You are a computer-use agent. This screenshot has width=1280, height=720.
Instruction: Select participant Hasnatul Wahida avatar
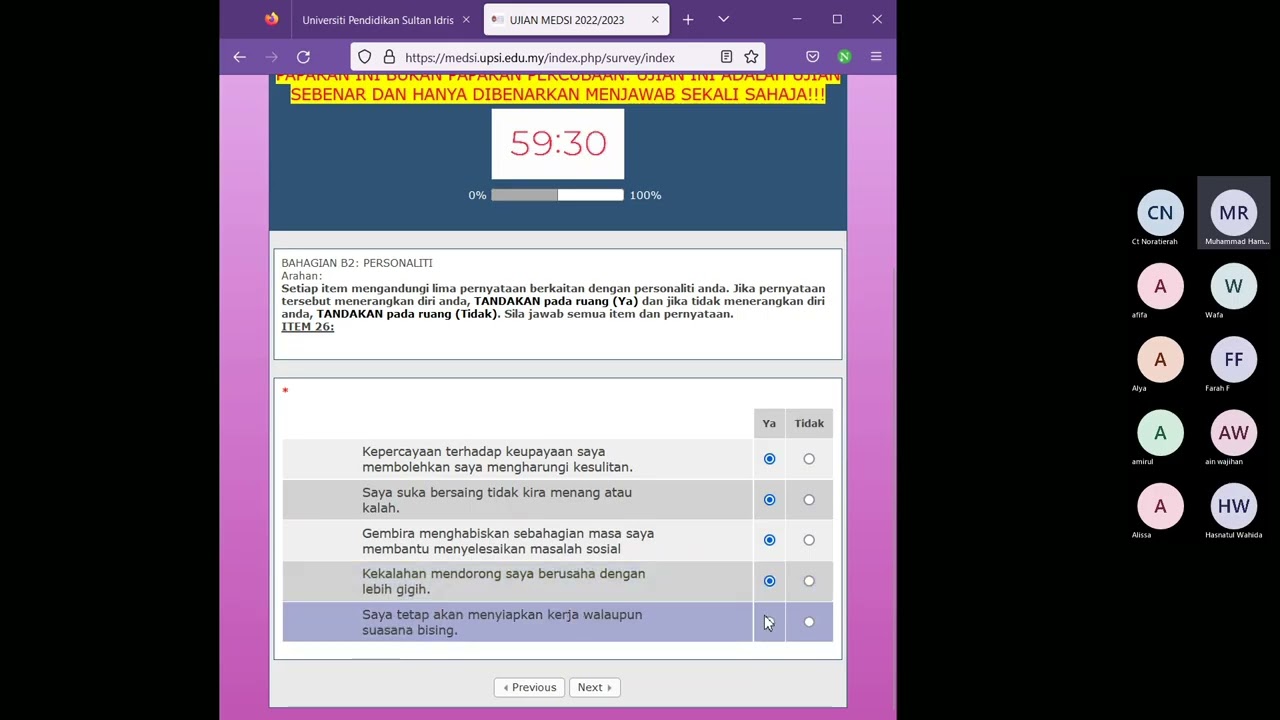[x=1234, y=506]
